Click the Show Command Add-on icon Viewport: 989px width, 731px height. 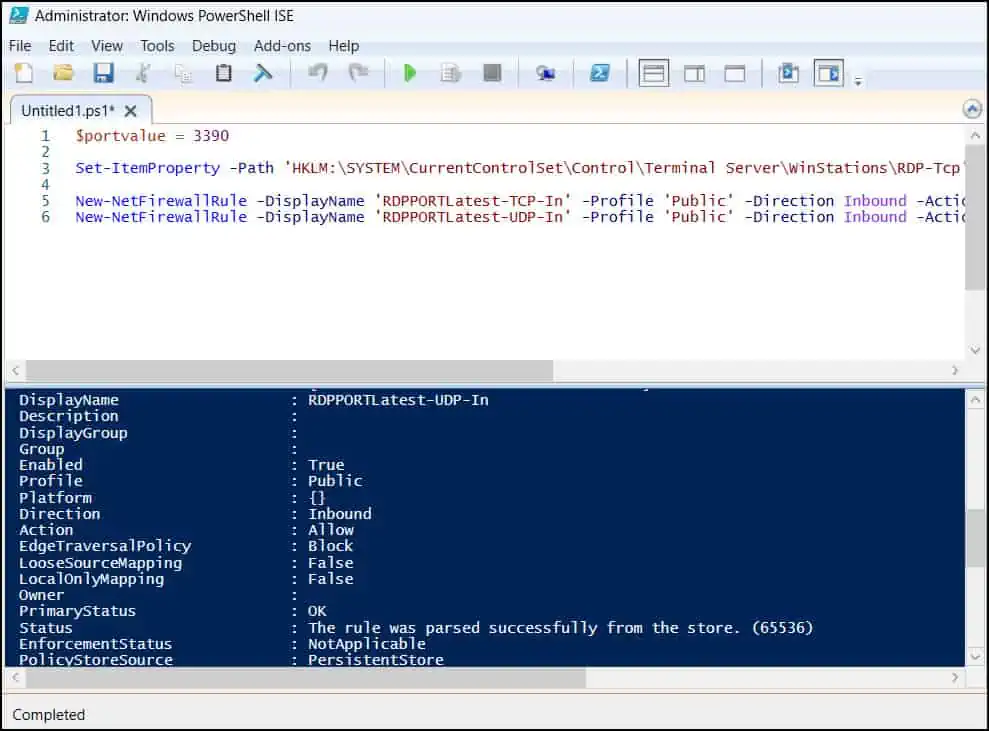(x=828, y=73)
